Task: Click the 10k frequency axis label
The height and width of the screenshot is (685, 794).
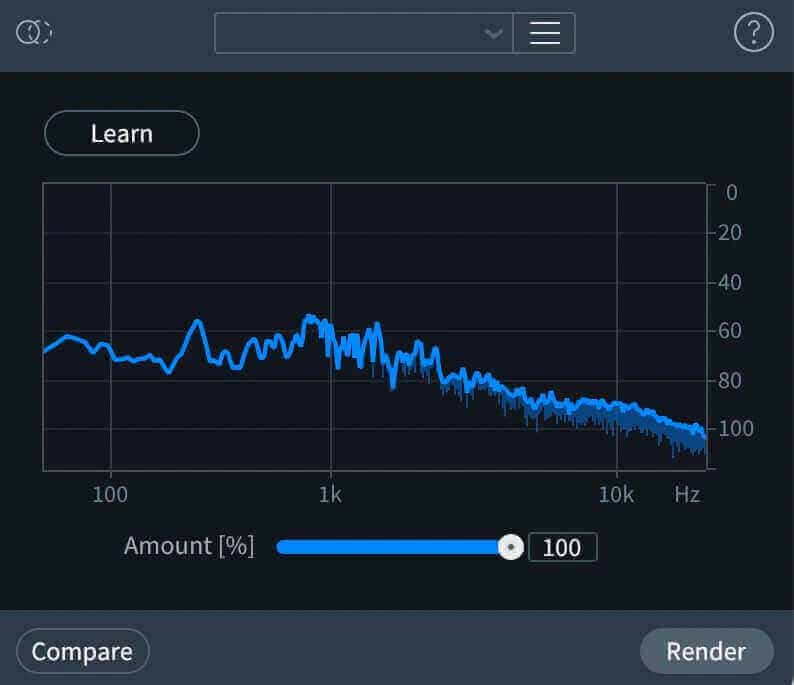Action: pyautogui.click(x=616, y=494)
